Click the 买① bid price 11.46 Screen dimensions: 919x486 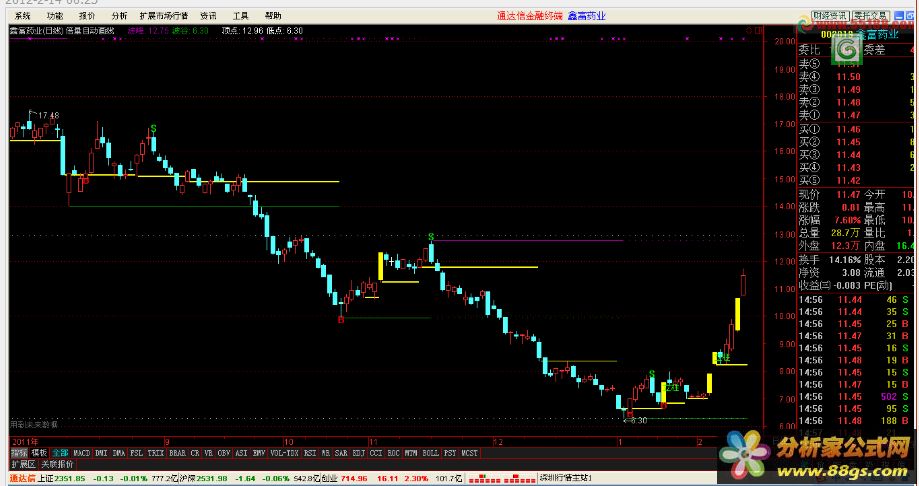pyautogui.click(x=848, y=129)
